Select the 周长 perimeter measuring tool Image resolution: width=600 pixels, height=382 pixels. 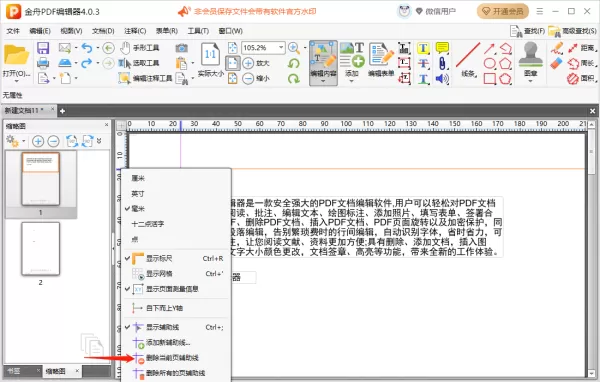582,63
